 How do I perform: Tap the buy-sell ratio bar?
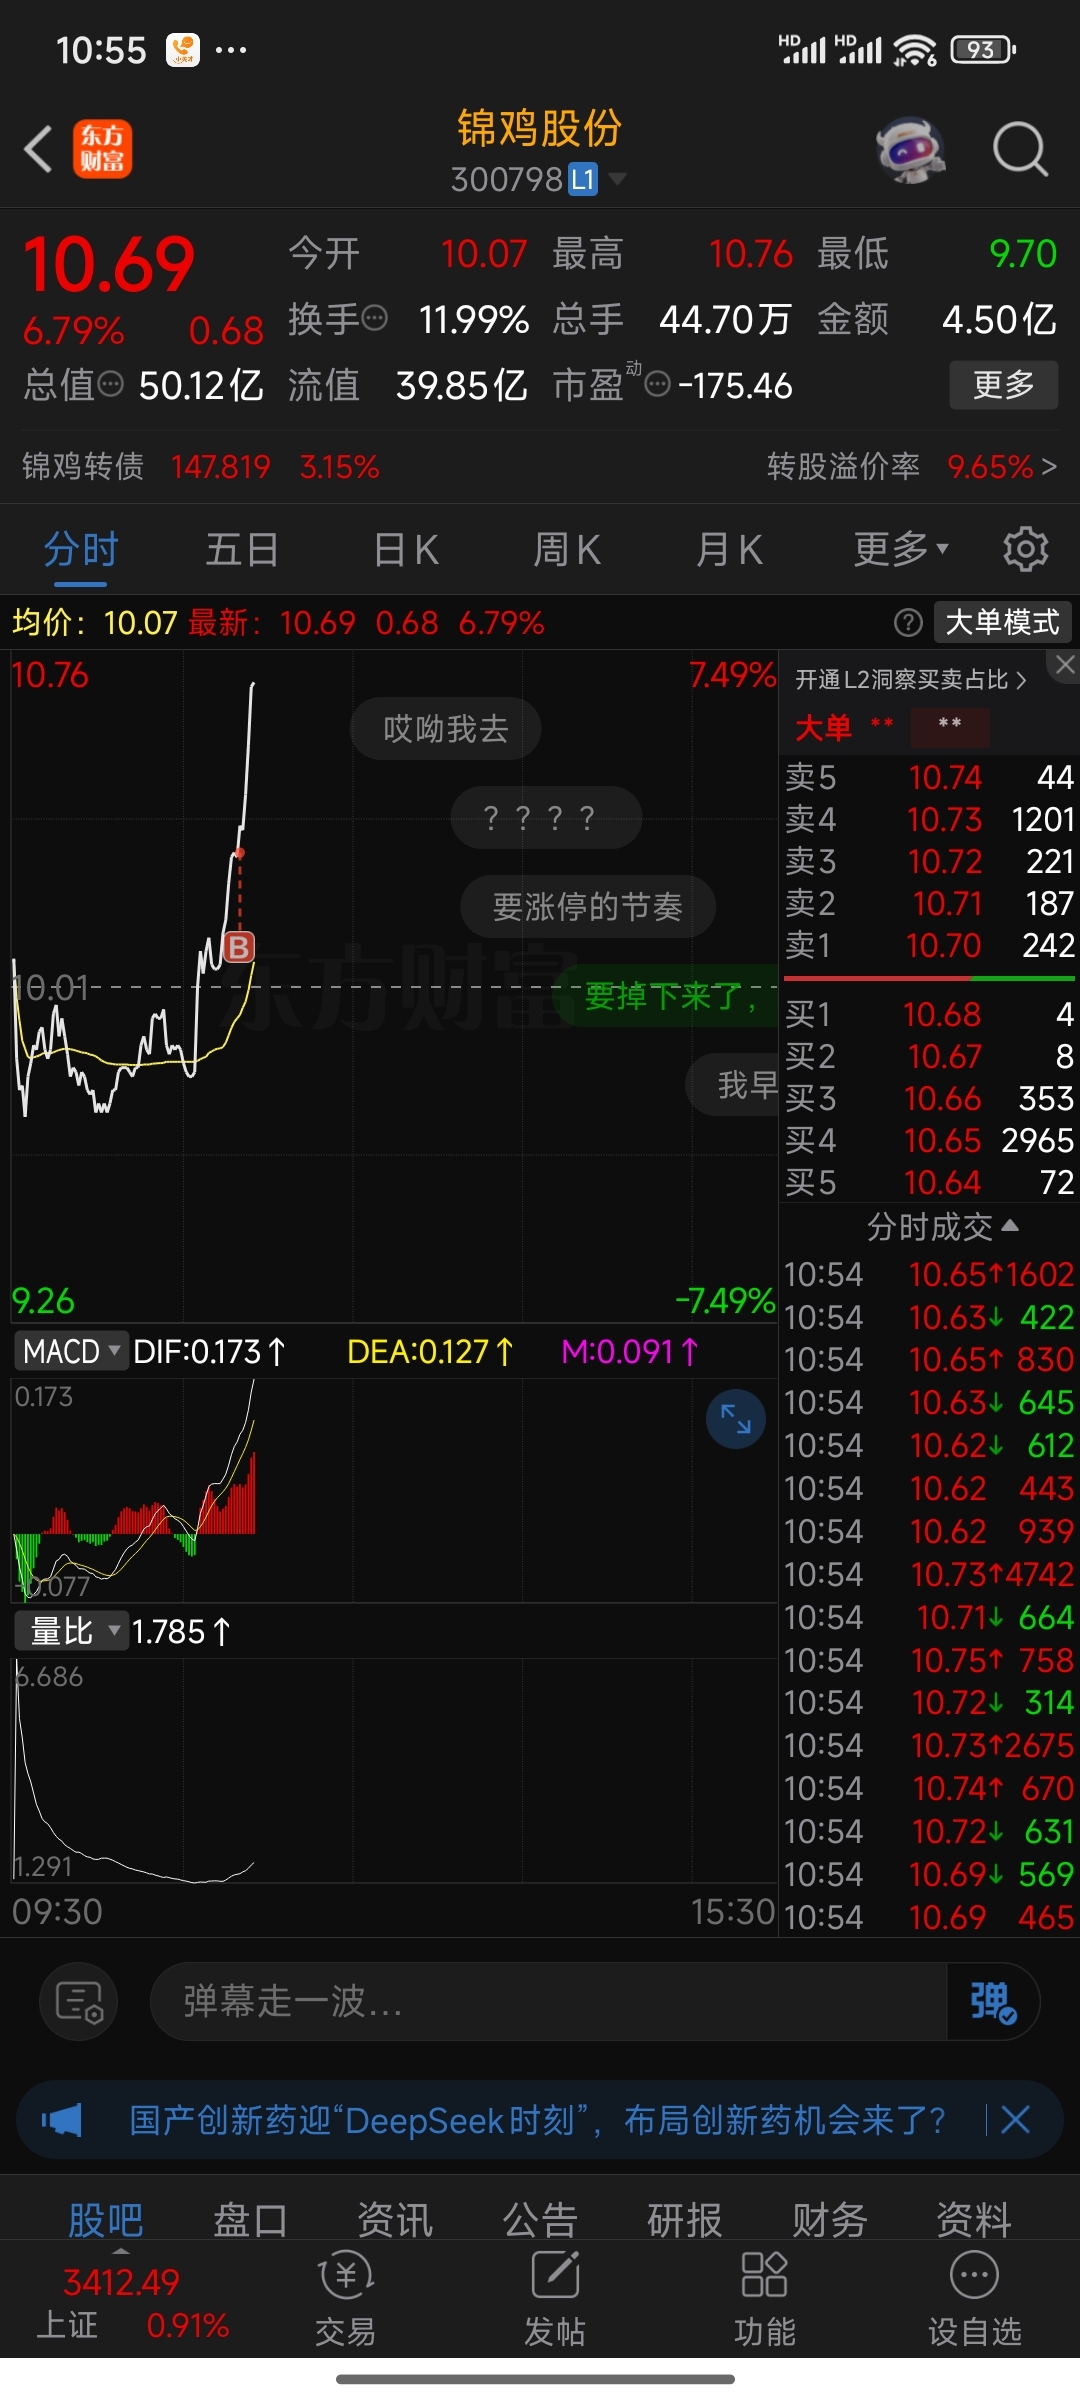(x=929, y=978)
